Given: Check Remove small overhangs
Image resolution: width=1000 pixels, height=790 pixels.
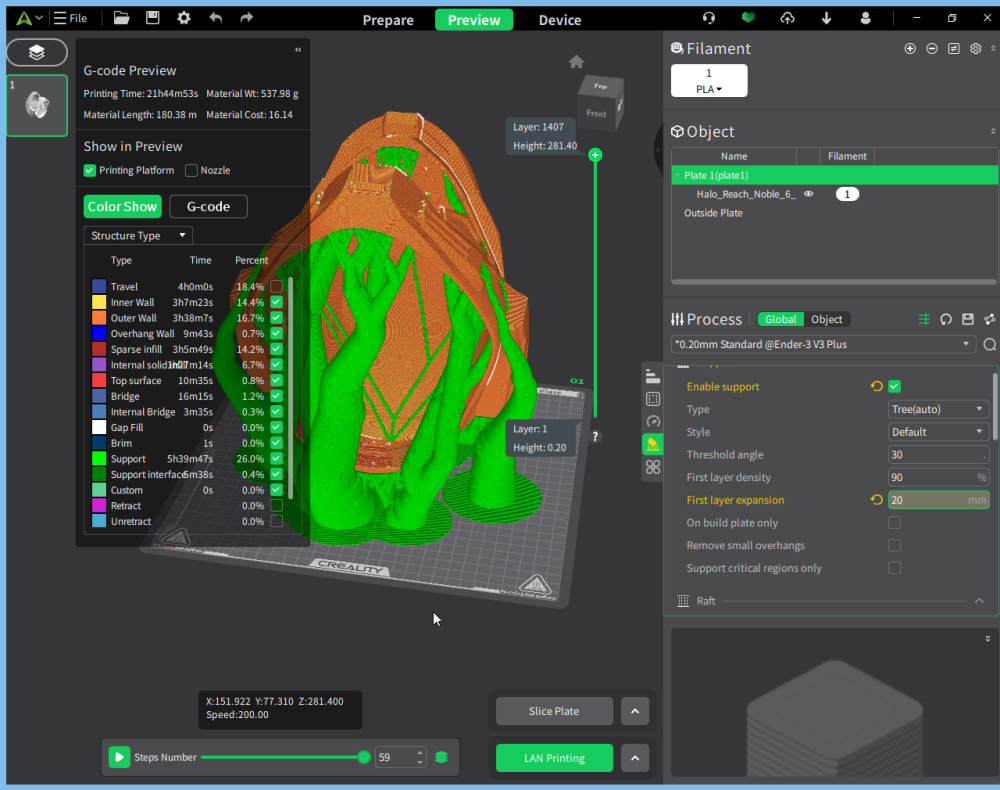Looking at the screenshot, I should (x=894, y=545).
